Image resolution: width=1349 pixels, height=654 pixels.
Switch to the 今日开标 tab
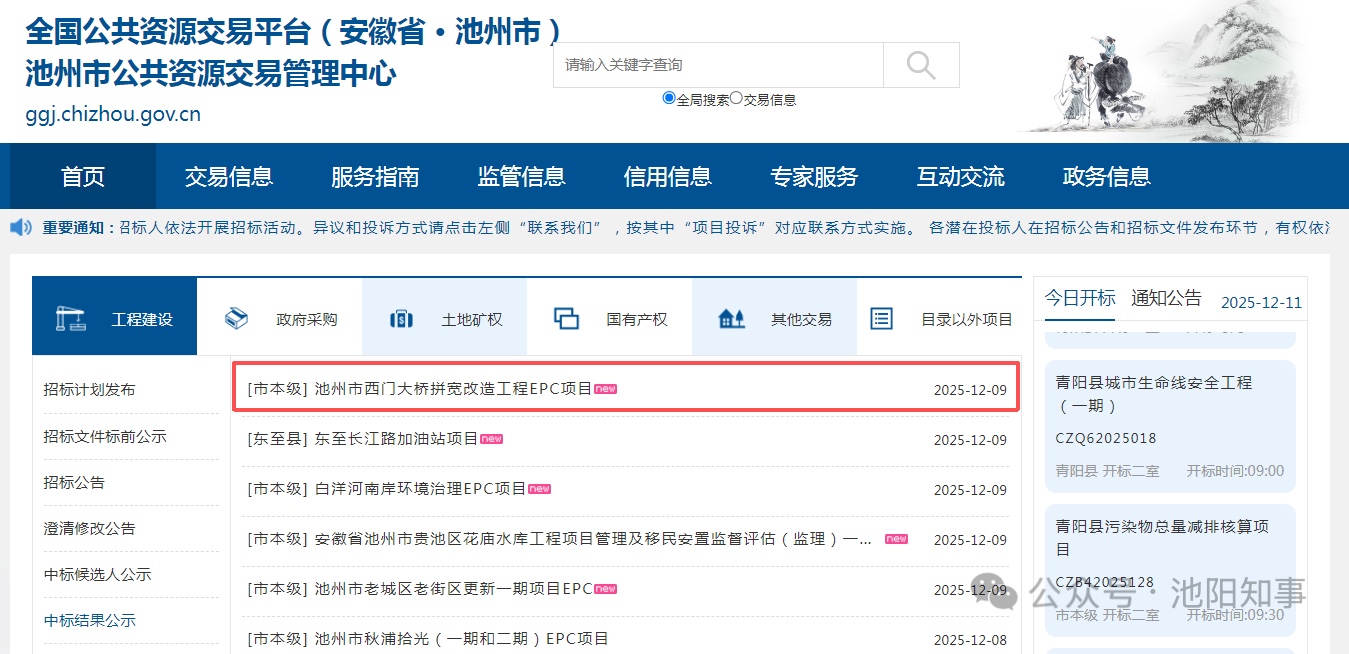tap(1080, 298)
